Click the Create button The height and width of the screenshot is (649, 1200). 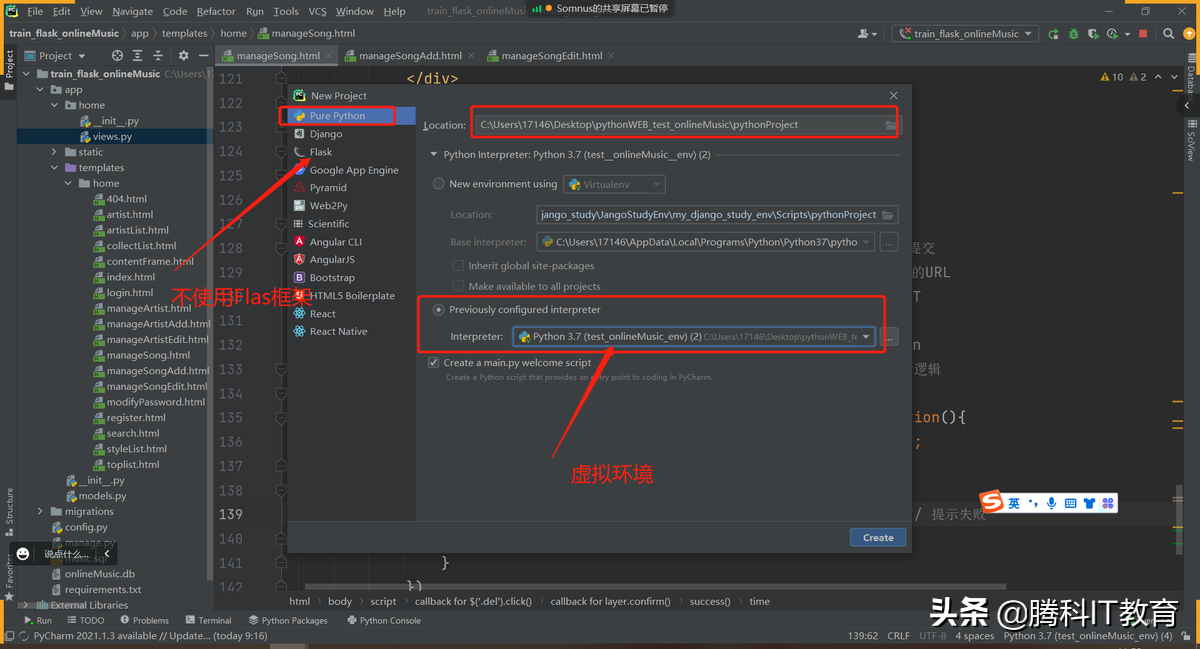pyautogui.click(x=877, y=537)
